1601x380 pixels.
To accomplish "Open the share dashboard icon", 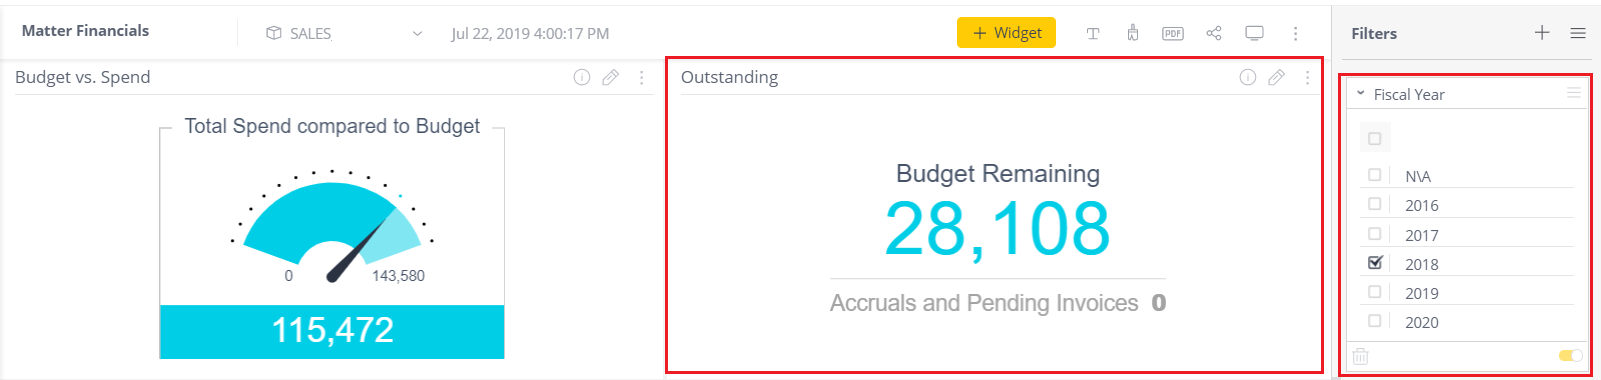I will point(1214,33).
